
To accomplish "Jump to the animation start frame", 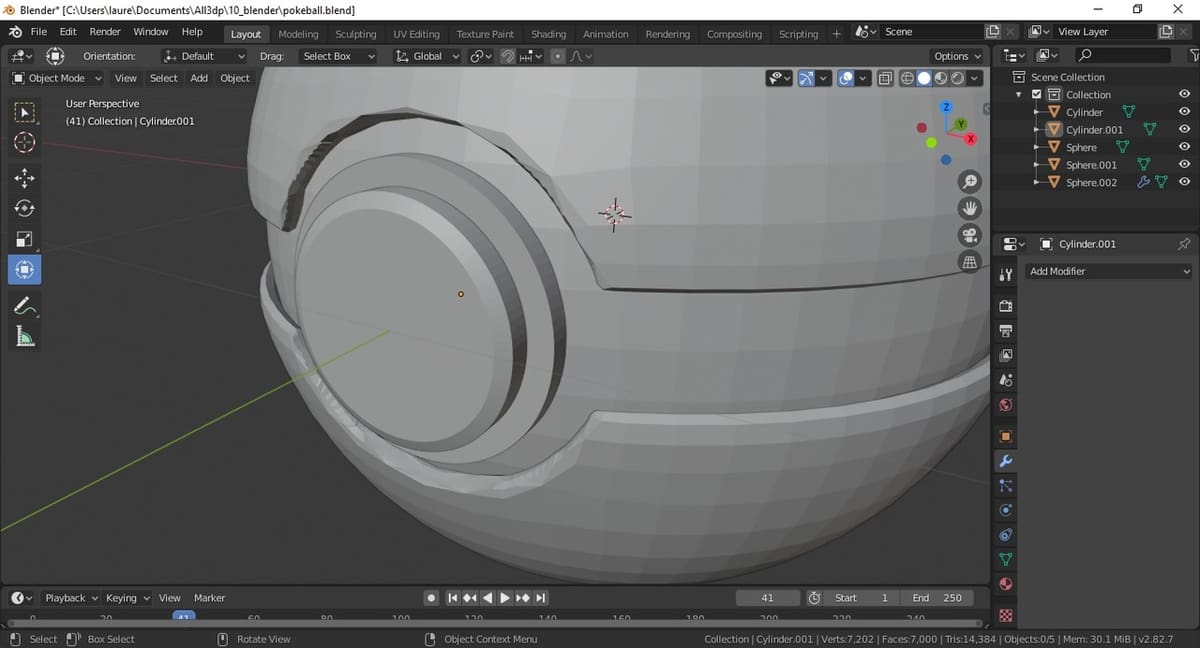I will pos(452,598).
